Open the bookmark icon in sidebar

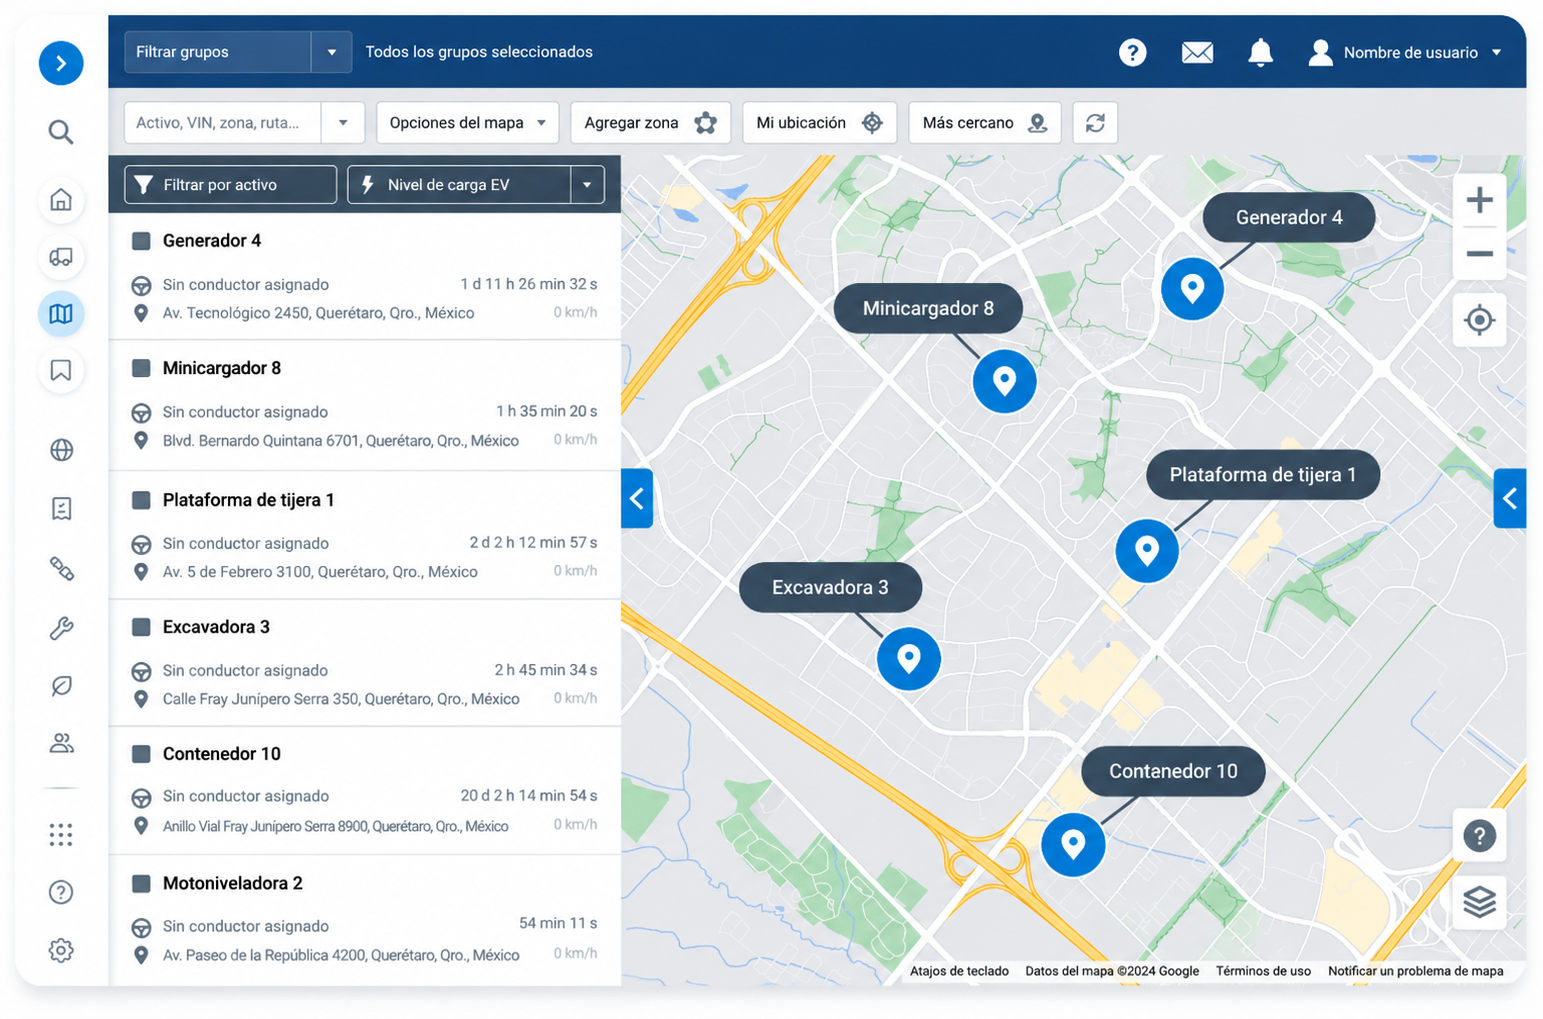pos(61,371)
